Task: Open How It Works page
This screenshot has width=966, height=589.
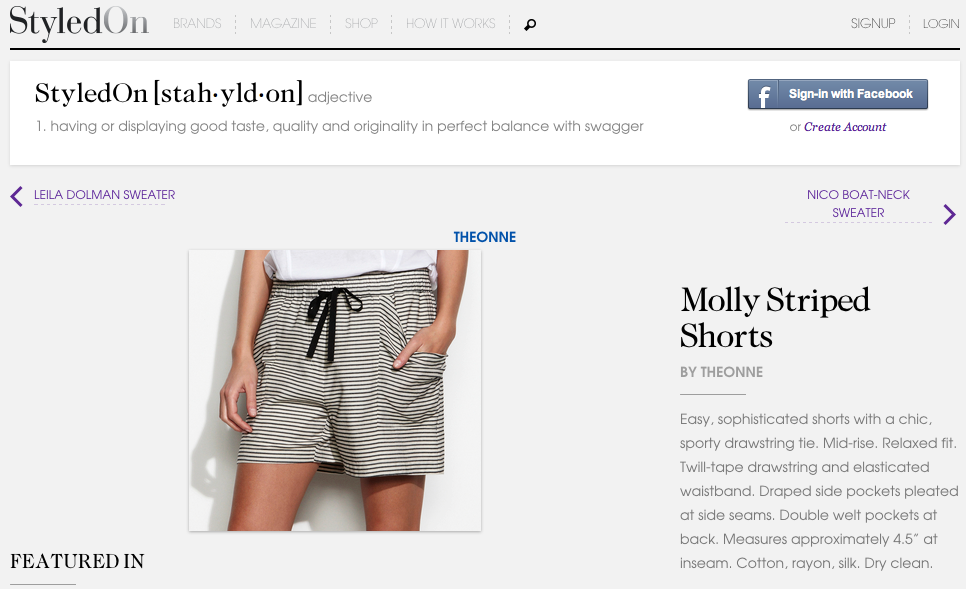Action: [x=450, y=23]
